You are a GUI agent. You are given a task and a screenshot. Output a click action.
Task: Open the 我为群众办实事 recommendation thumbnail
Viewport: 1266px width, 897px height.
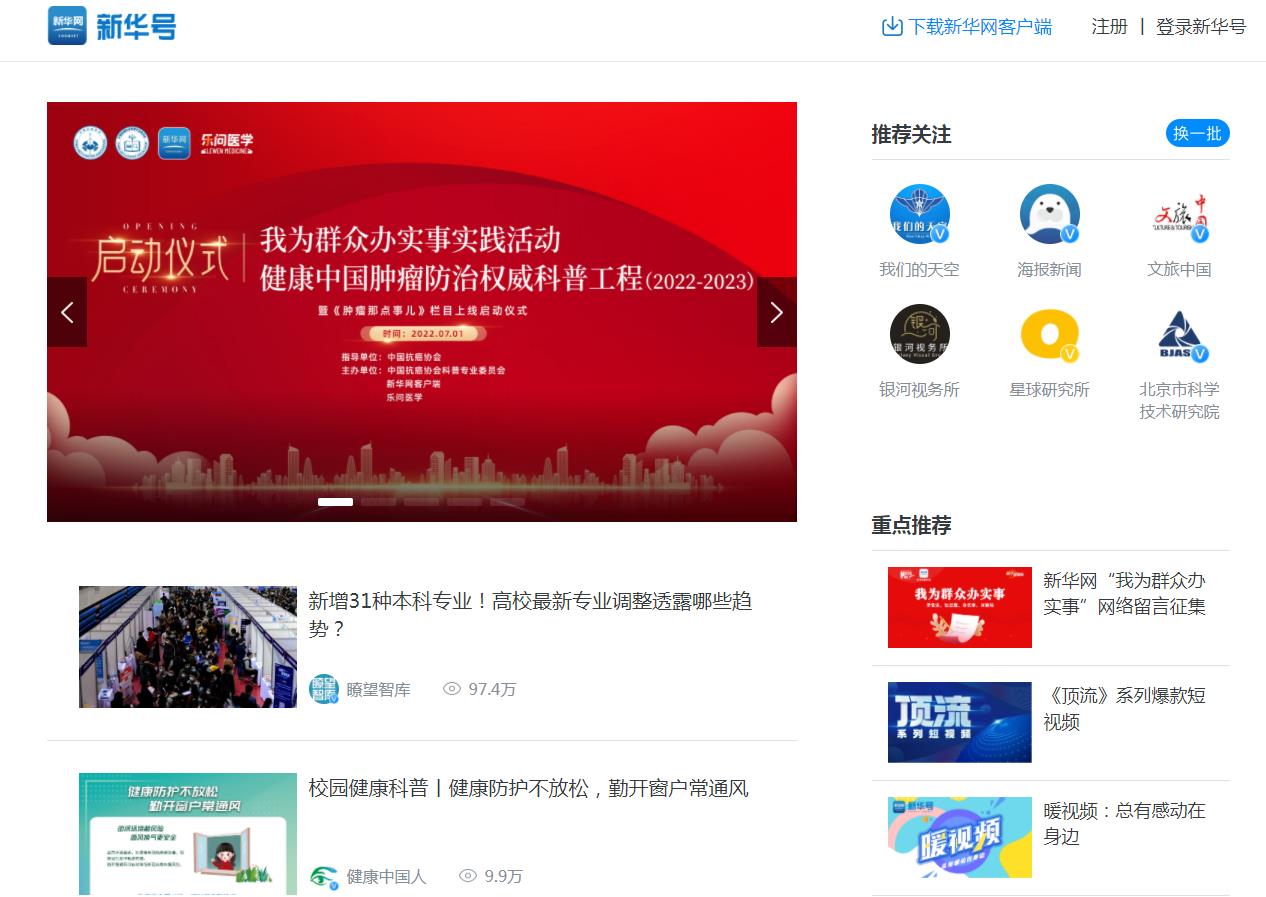tap(960, 608)
